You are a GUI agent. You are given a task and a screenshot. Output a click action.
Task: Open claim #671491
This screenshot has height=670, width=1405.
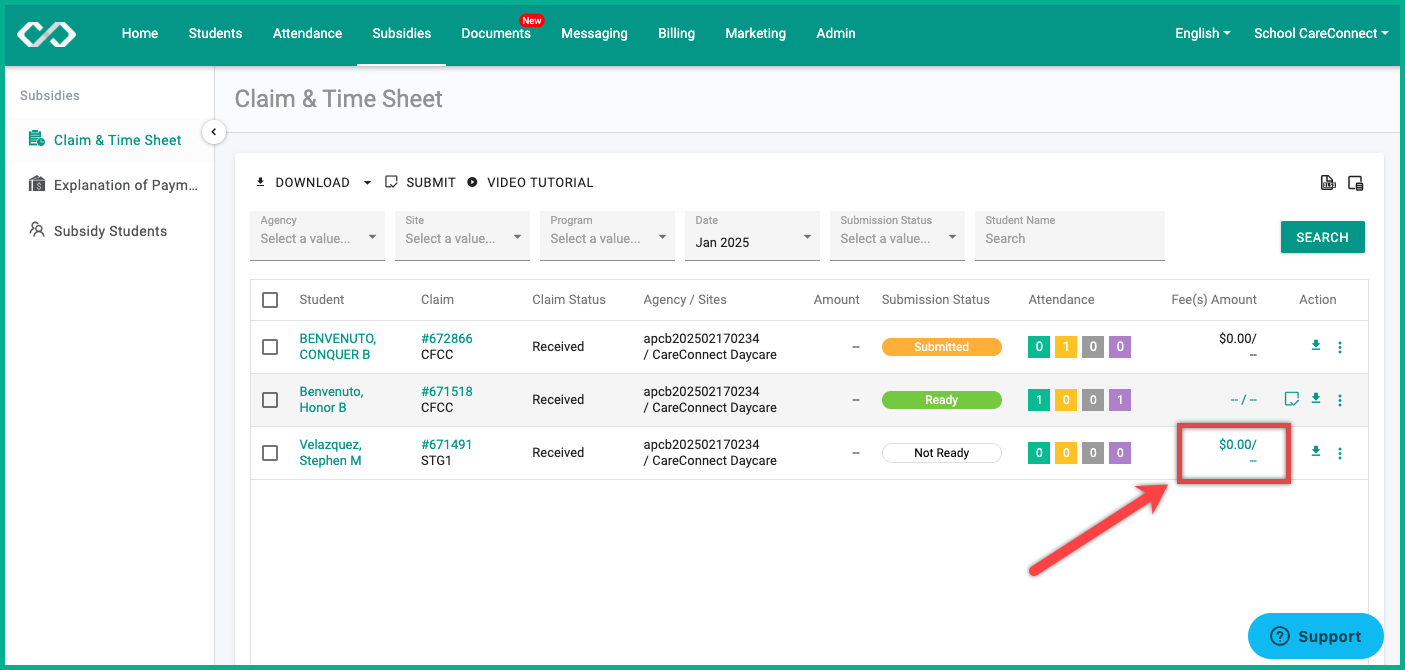tap(447, 445)
